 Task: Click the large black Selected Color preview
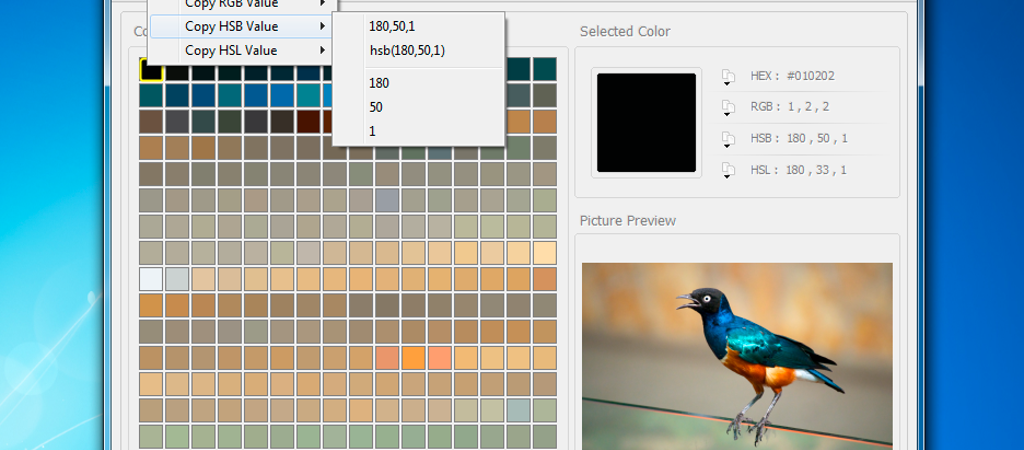(646, 123)
